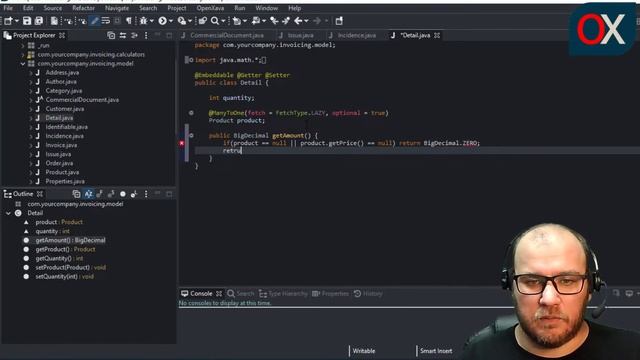640x360 pixels.
Task: Toggle Show Whitespace Characters pilcrow icon
Action: [x=129, y=21]
